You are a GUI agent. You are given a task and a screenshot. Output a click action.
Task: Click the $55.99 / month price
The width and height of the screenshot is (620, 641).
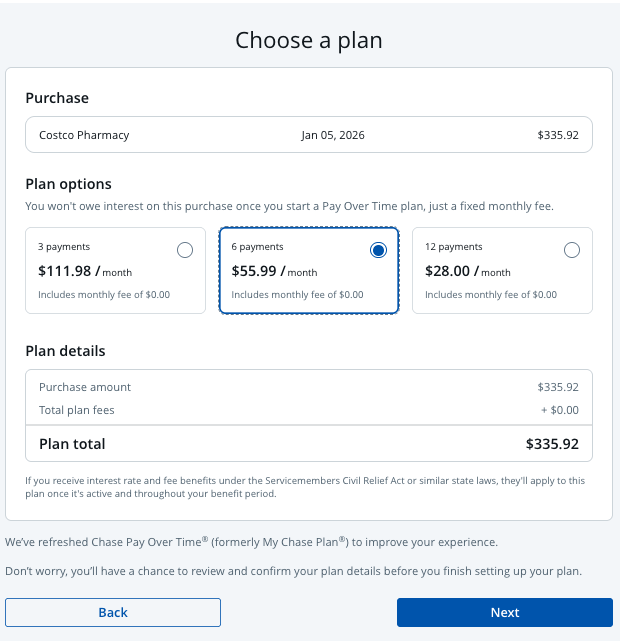coord(274,271)
